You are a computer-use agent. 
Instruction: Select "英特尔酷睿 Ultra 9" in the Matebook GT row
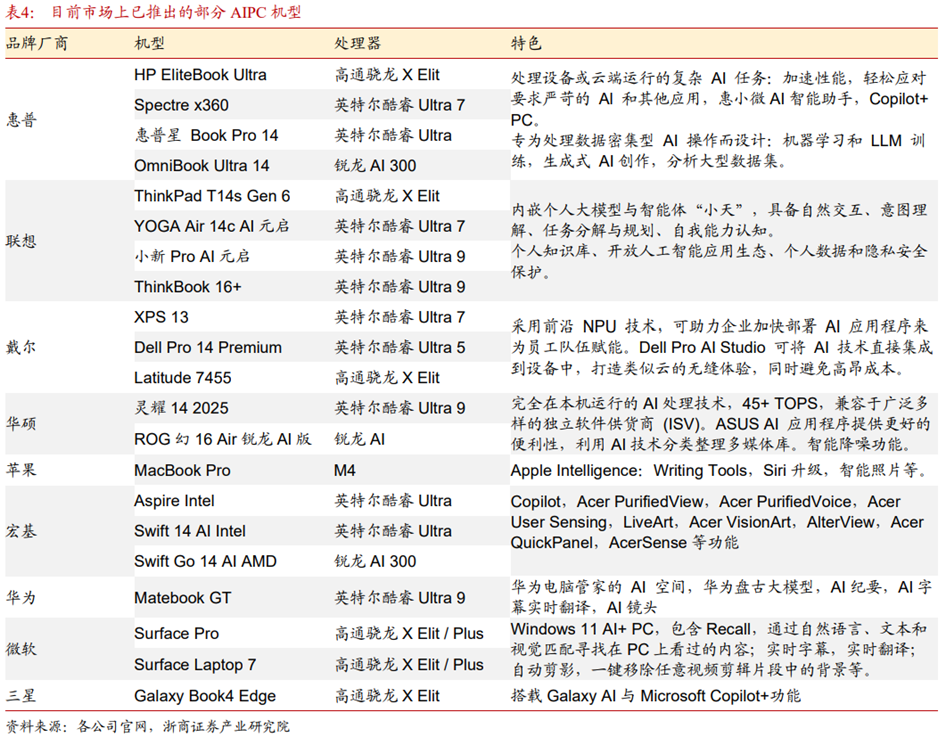[x=400, y=598]
